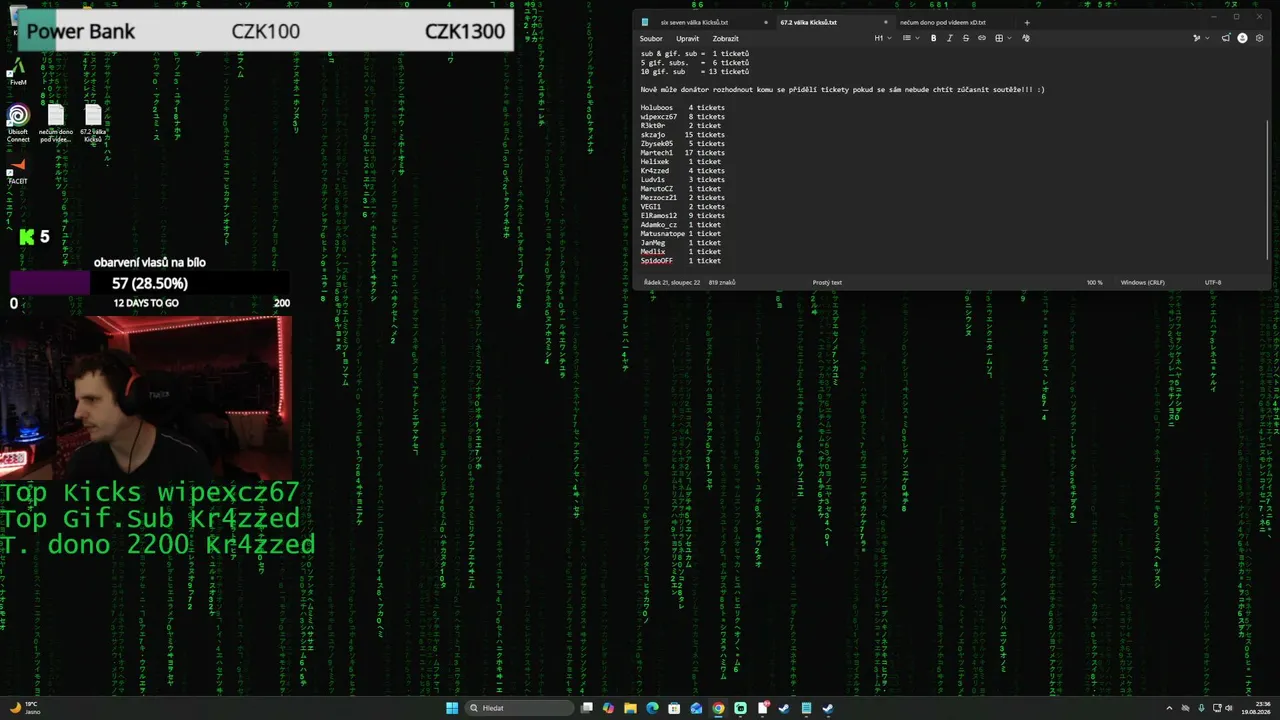Change the UTF-8 encoding in status bar

(x=1213, y=282)
